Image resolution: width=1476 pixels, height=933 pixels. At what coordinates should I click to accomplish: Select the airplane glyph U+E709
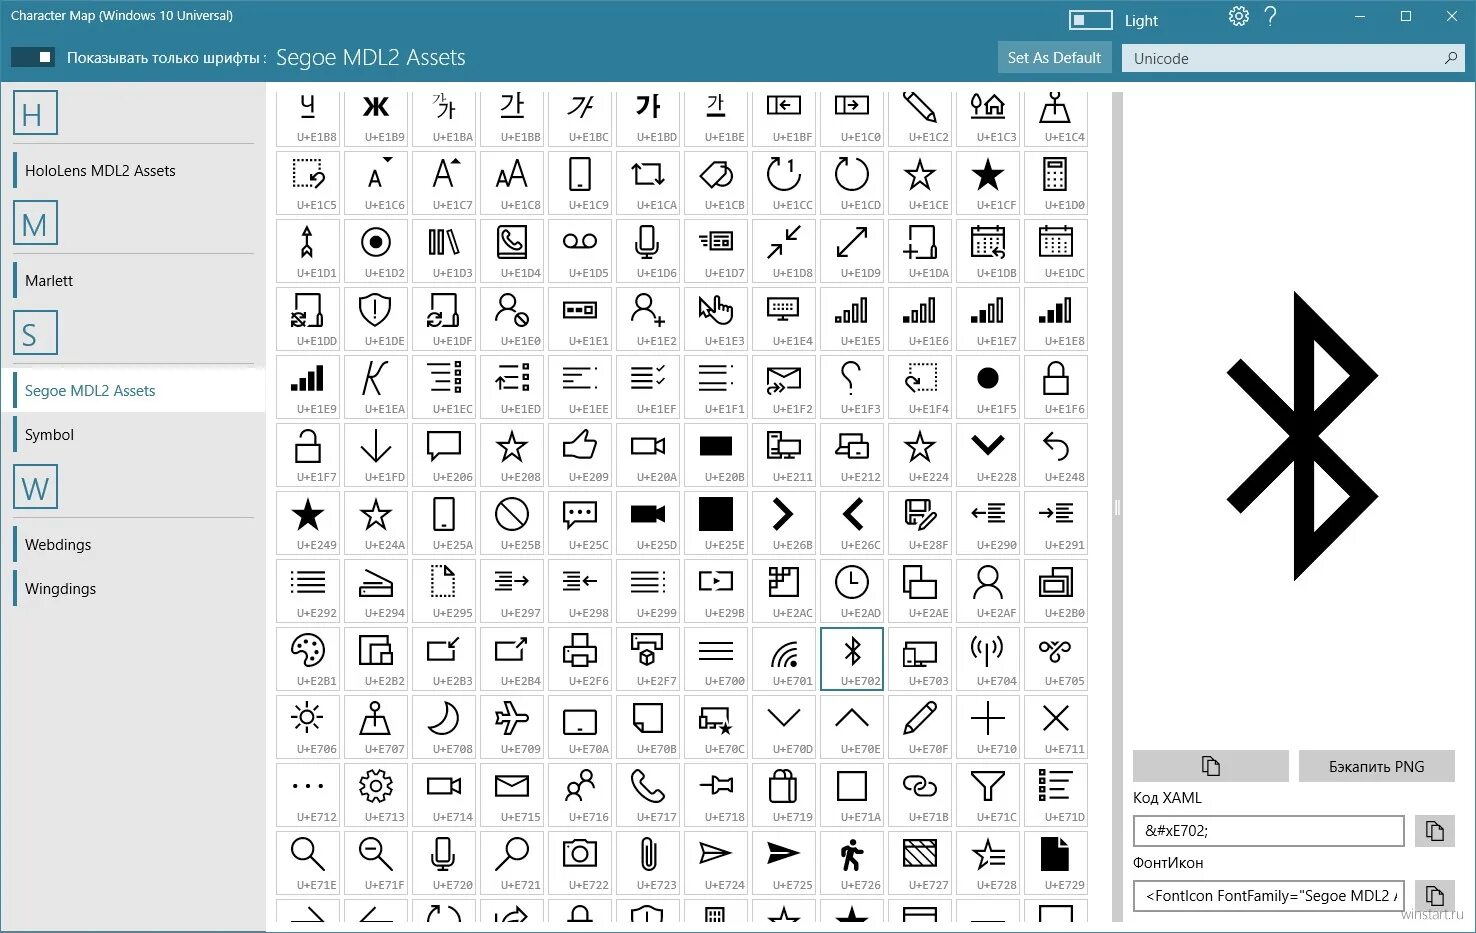(x=512, y=727)
